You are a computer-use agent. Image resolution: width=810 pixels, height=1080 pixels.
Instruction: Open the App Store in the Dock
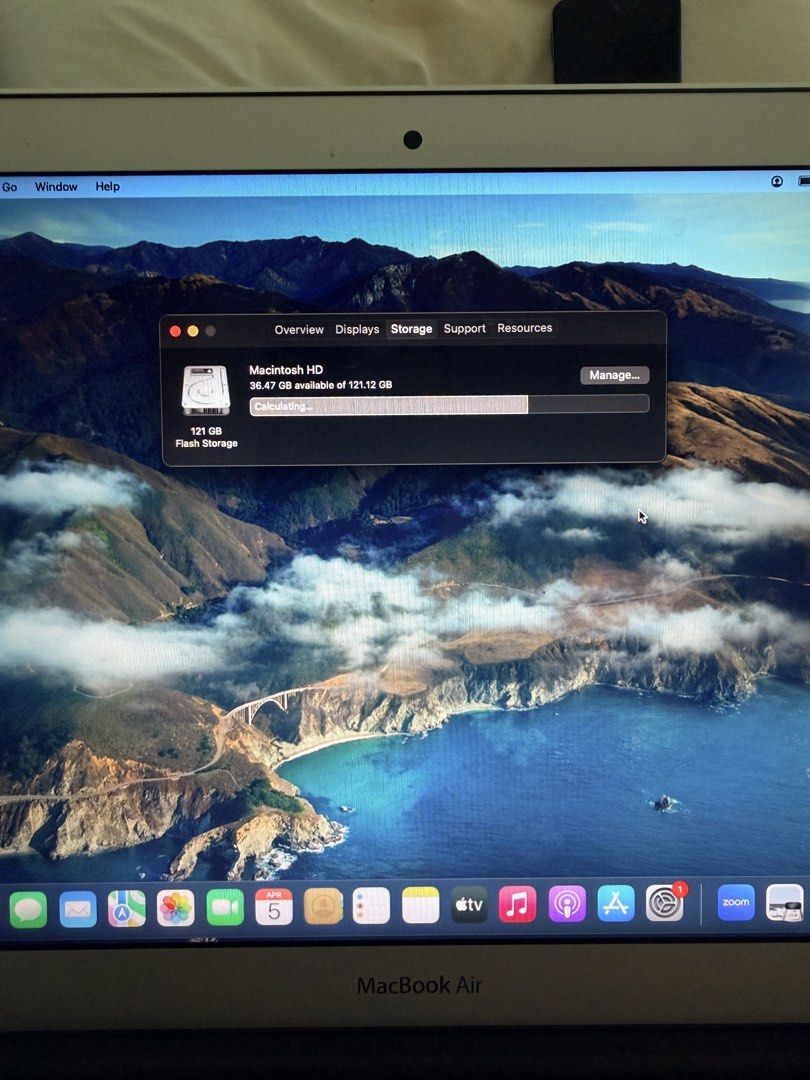point(616,903)
